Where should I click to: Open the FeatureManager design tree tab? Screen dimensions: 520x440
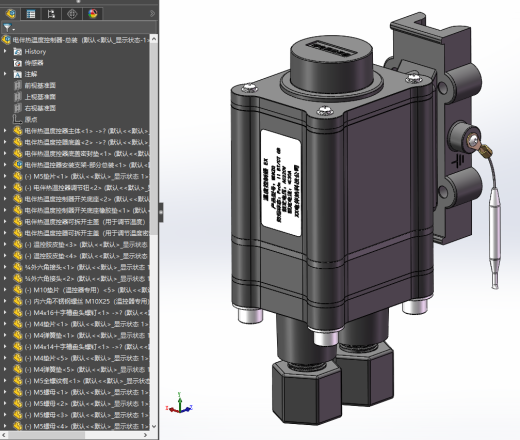pos(11,14)
